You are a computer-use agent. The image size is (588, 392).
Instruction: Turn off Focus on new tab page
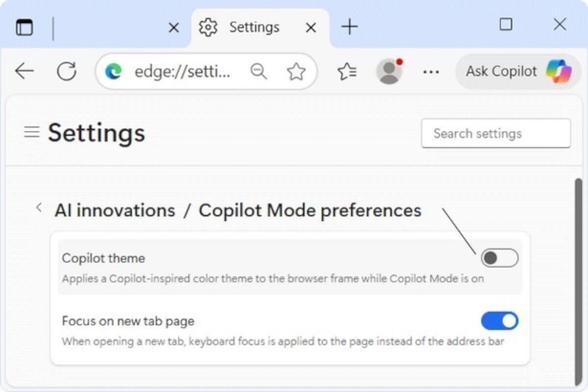500,321
